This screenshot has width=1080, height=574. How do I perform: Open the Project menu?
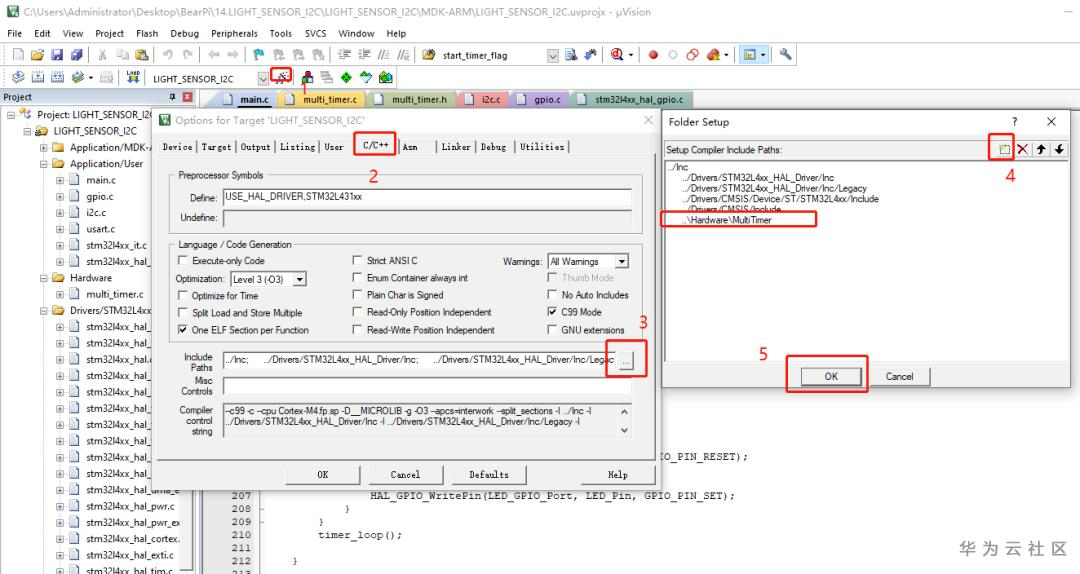(110, 33)
